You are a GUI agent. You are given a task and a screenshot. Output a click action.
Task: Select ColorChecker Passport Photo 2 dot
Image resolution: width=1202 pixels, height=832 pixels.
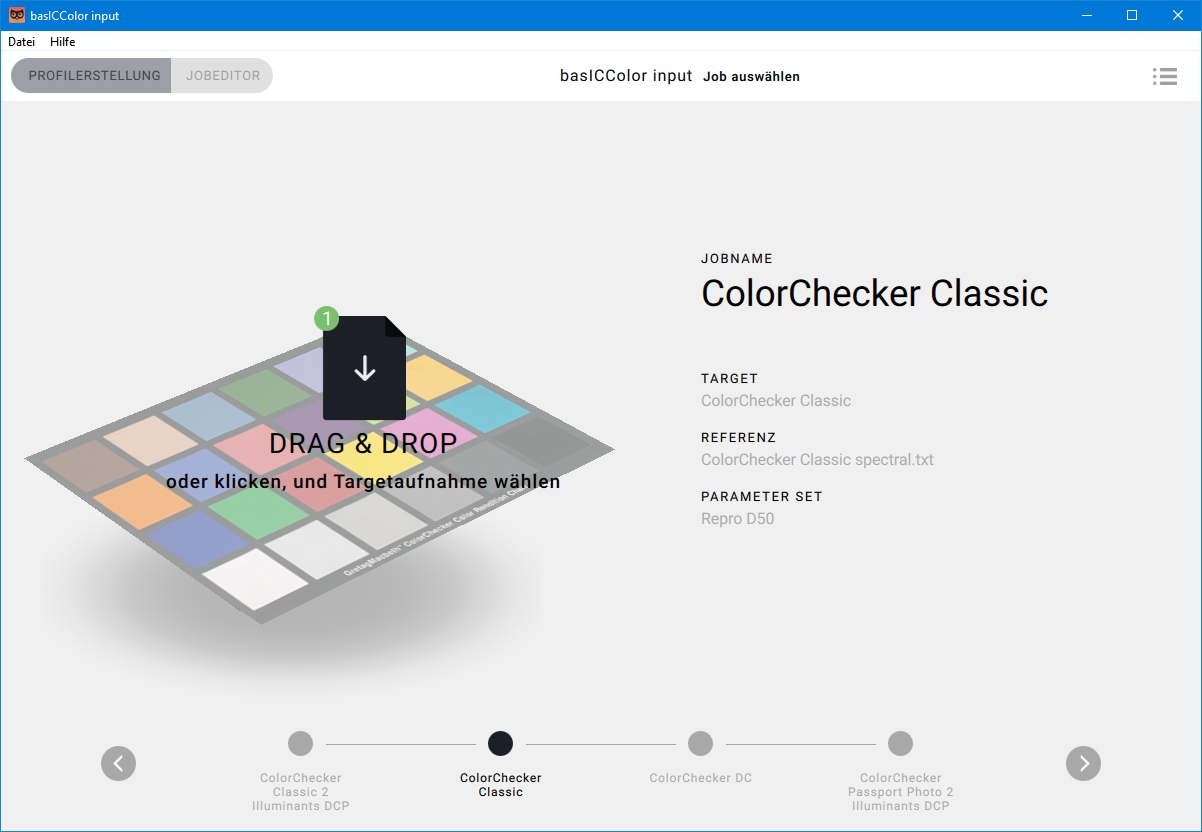pos(900,743)
